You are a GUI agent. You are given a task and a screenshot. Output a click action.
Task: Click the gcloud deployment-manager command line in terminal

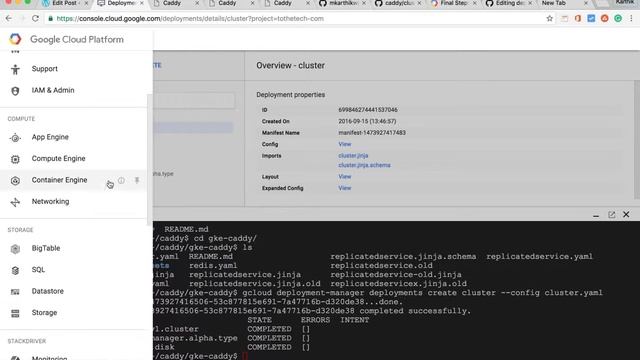pos(422,293)
